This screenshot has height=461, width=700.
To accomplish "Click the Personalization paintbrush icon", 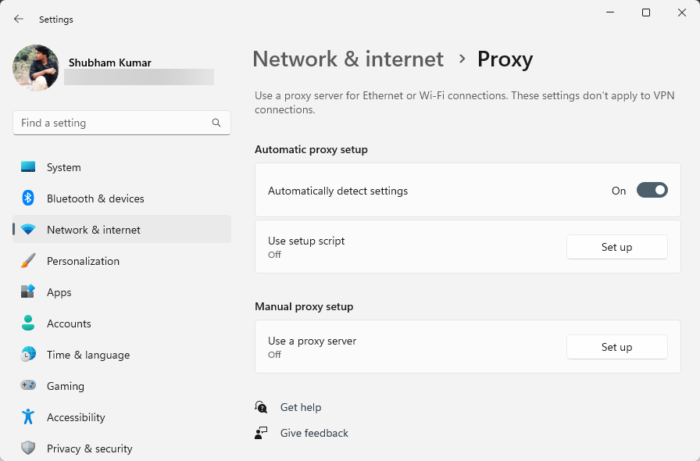I will pyautogui.click(x=28, y=261).
